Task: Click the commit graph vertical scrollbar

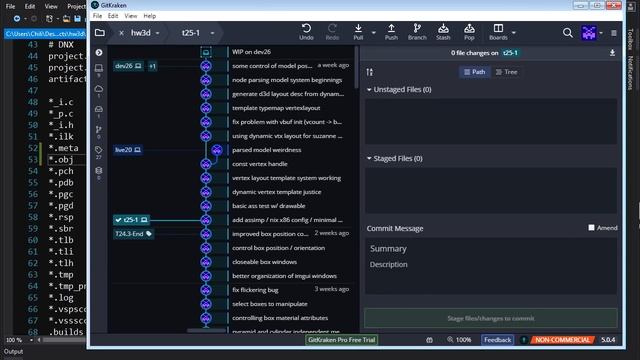Action: 357,67
